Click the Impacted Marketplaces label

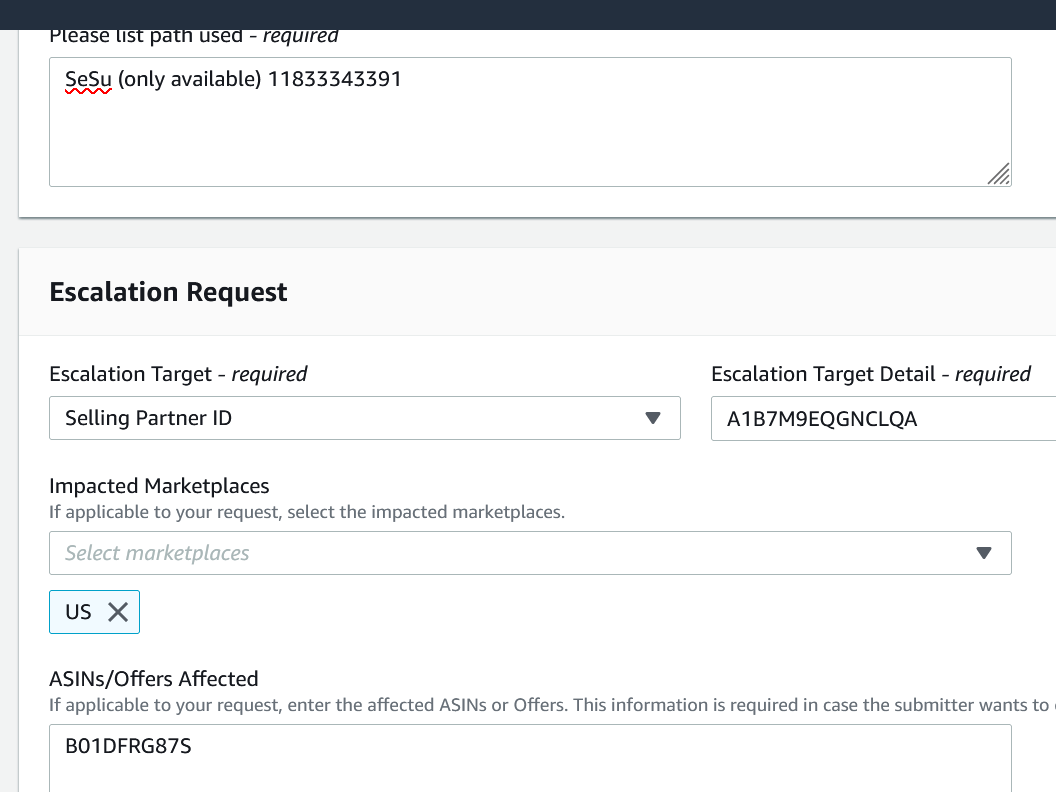pyautogui.click(x=159, y=486)
